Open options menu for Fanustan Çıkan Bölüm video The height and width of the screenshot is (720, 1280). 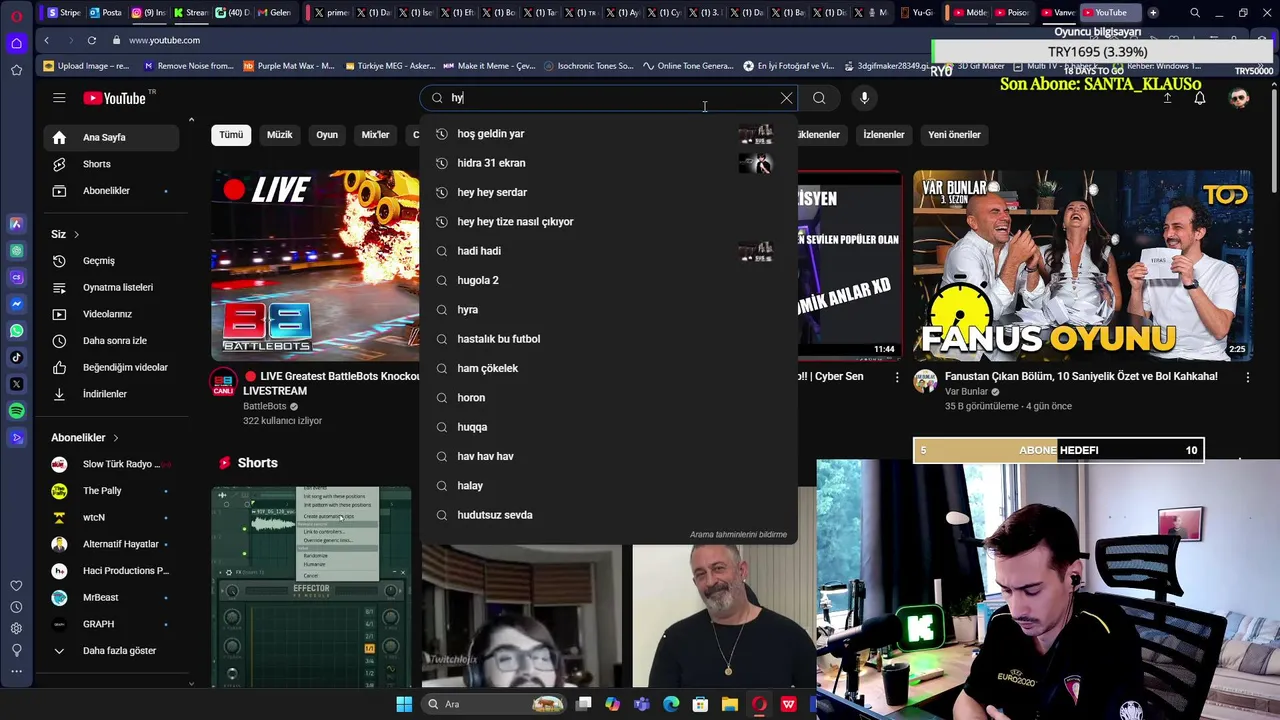(x=1247, y=378)
